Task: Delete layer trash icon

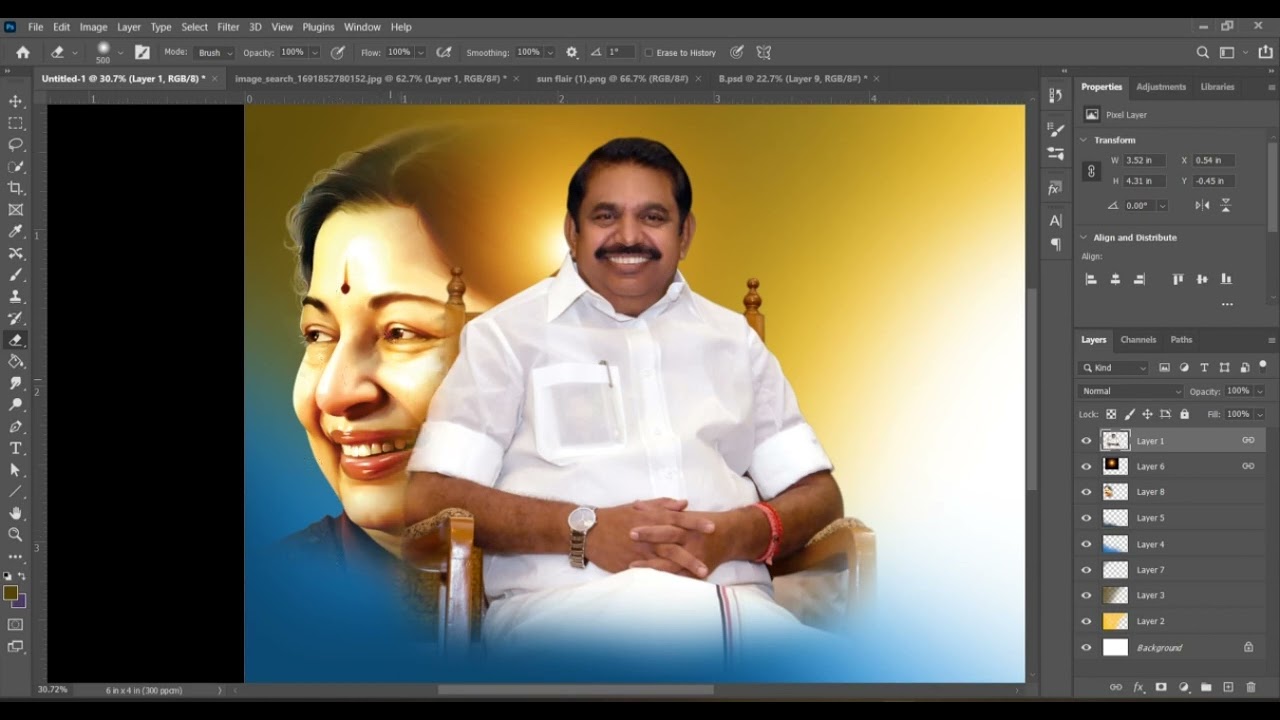Action: [1251, 687]
